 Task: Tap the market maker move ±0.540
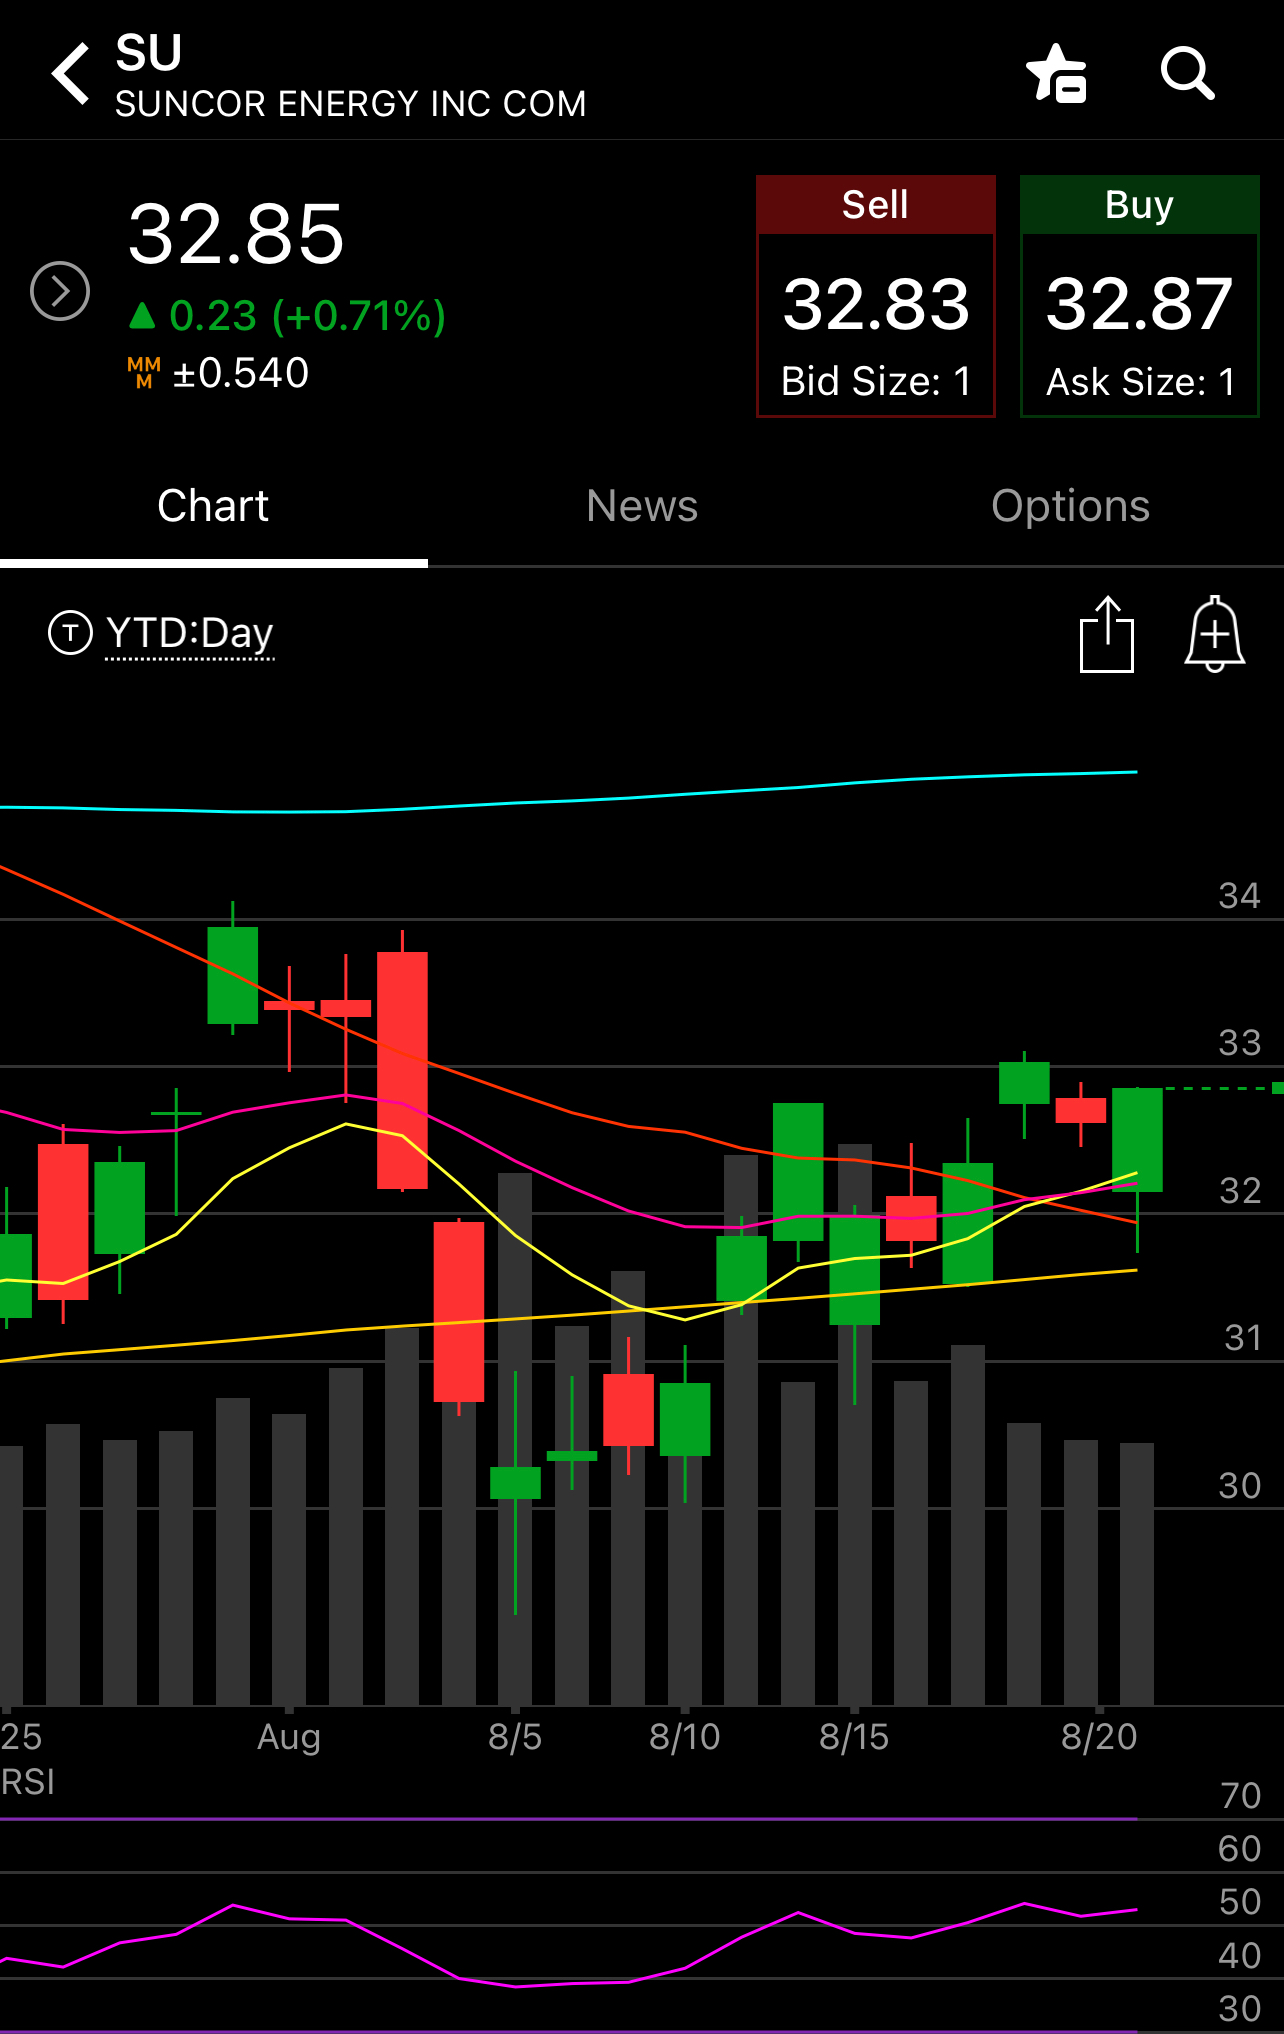pyautogui.click(x=218, y=373)
